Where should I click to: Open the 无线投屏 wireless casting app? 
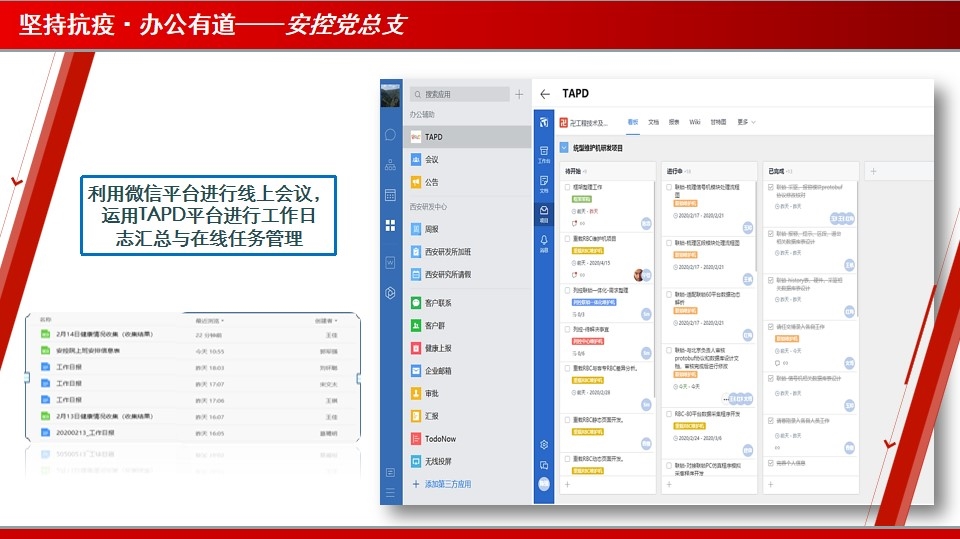pos(467,462)
